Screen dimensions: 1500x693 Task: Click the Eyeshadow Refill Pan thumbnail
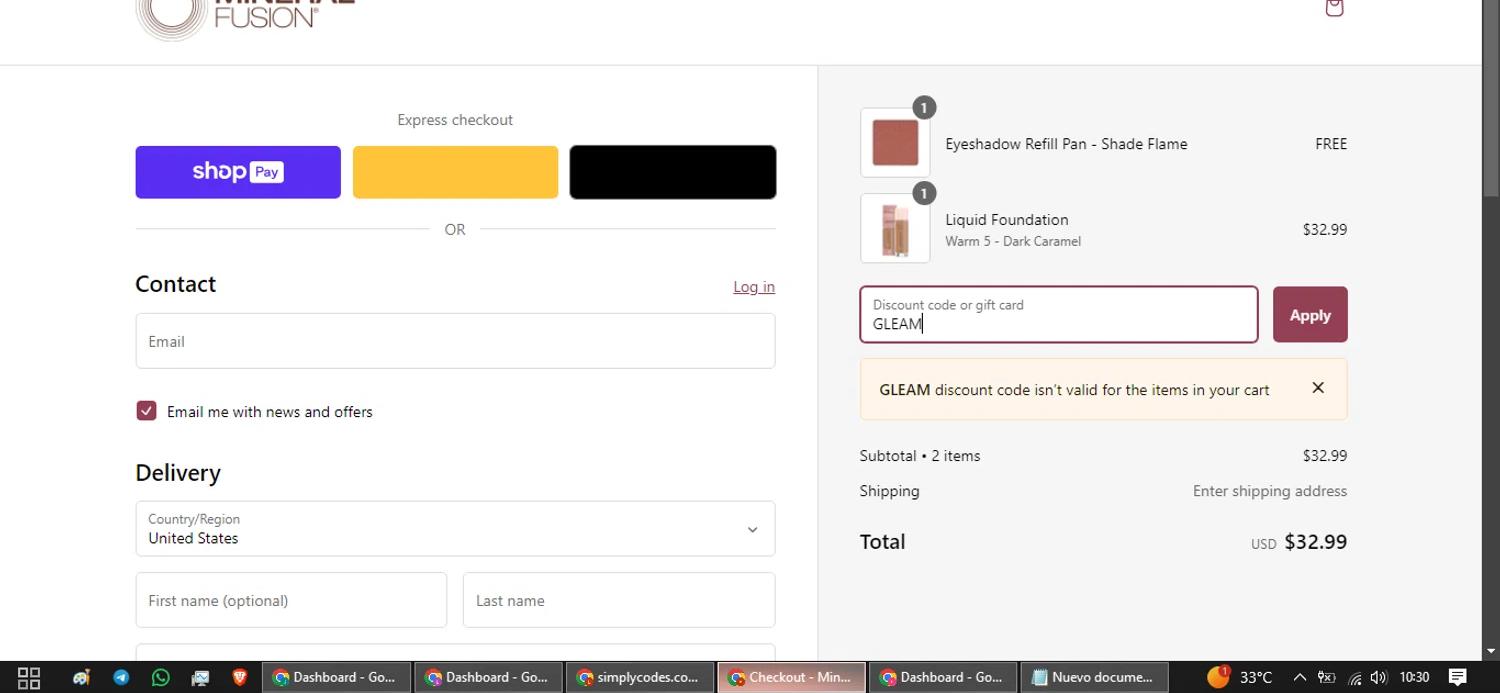[x=895, y=143]
